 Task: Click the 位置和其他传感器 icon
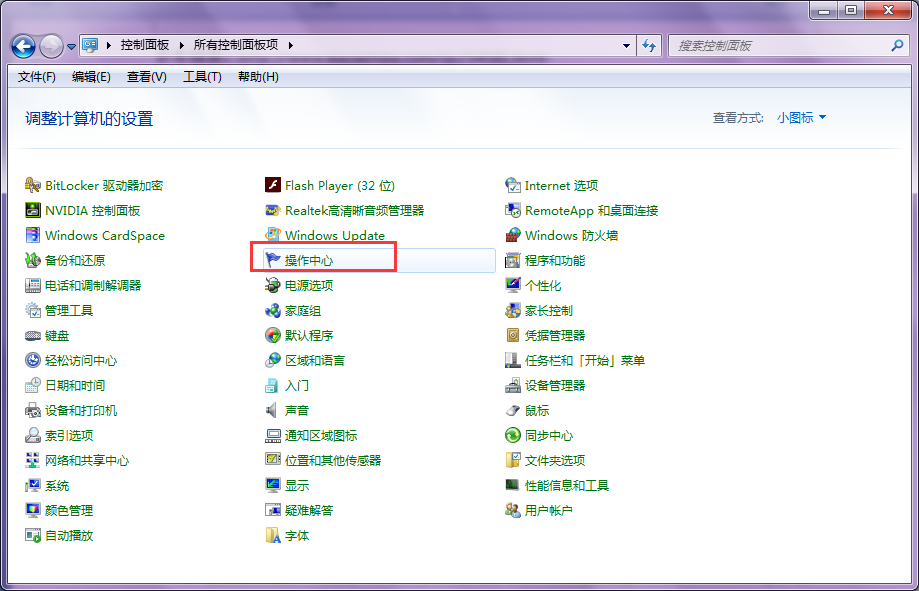coord(273,460)
